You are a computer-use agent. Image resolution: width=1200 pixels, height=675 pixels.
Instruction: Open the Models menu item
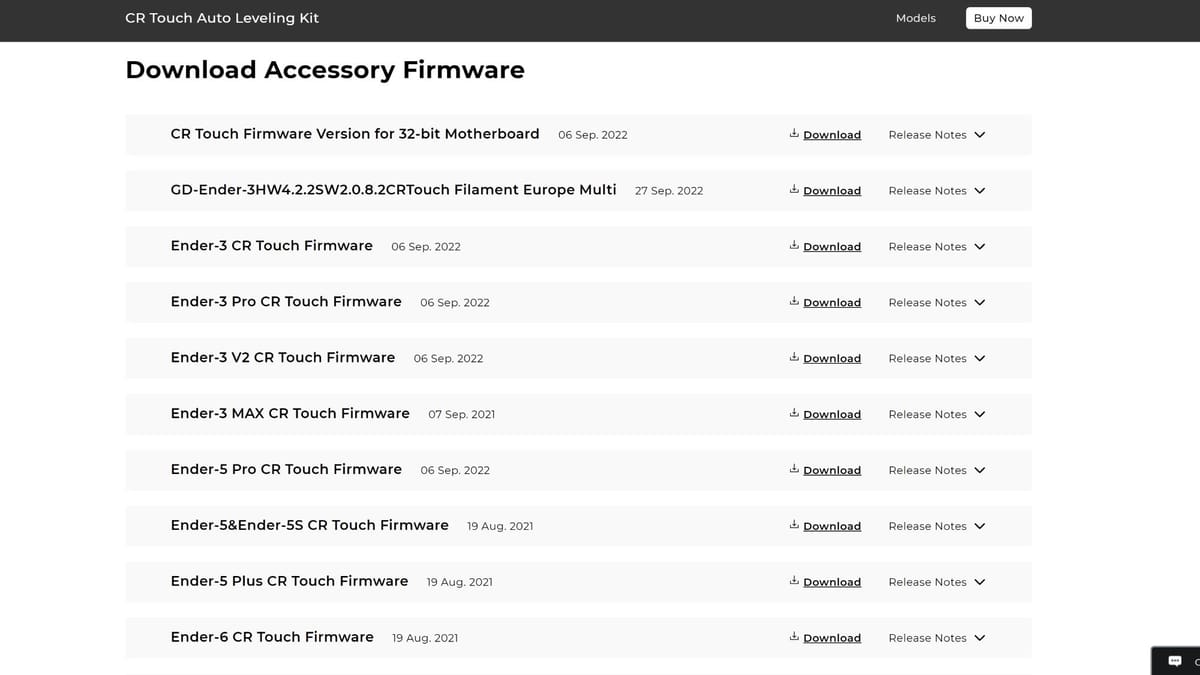point(916,18)
